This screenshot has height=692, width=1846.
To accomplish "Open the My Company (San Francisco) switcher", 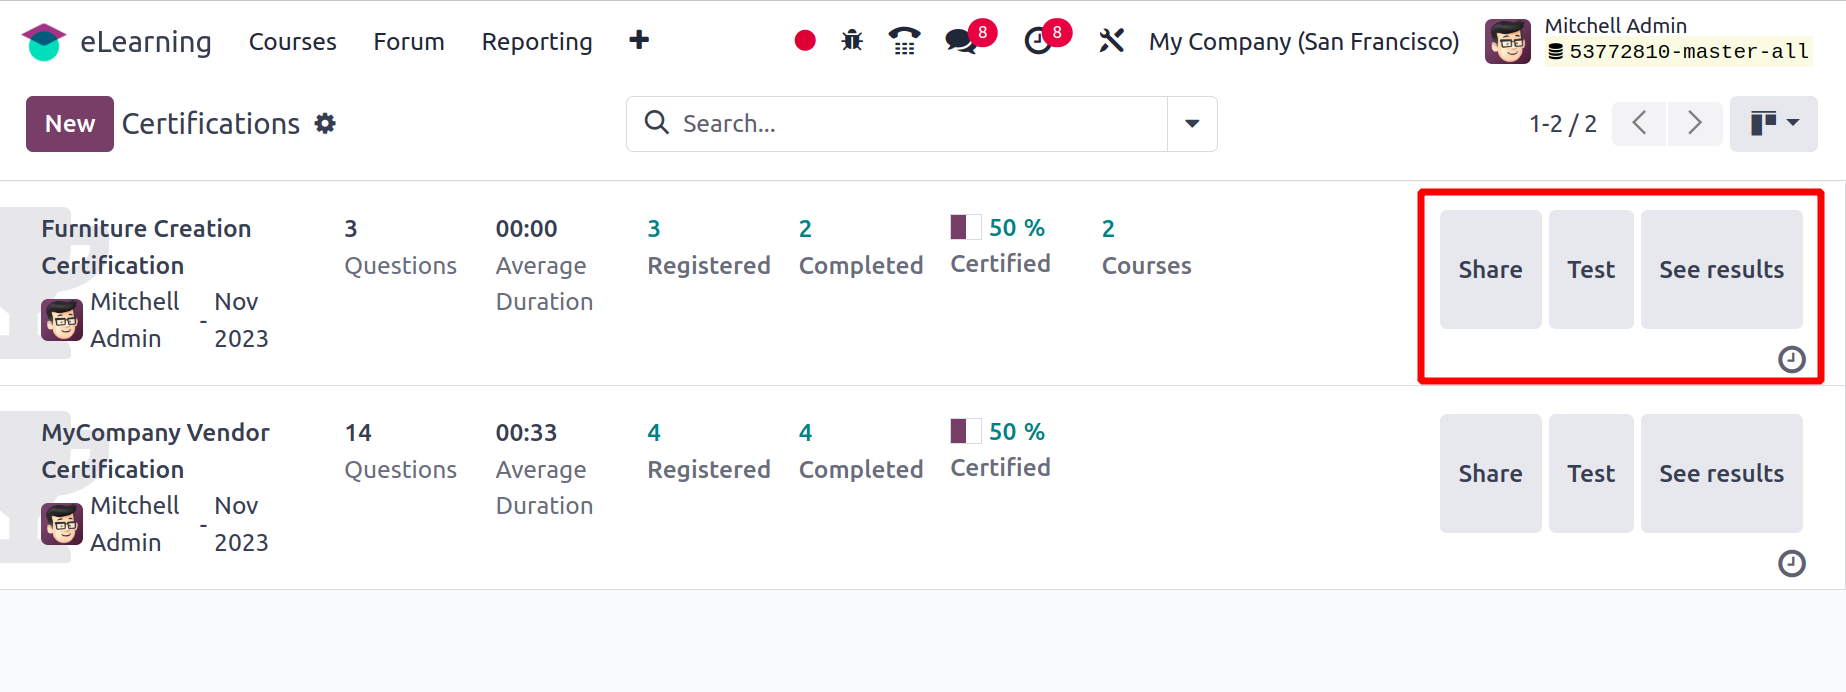I will click(1304, 42).
